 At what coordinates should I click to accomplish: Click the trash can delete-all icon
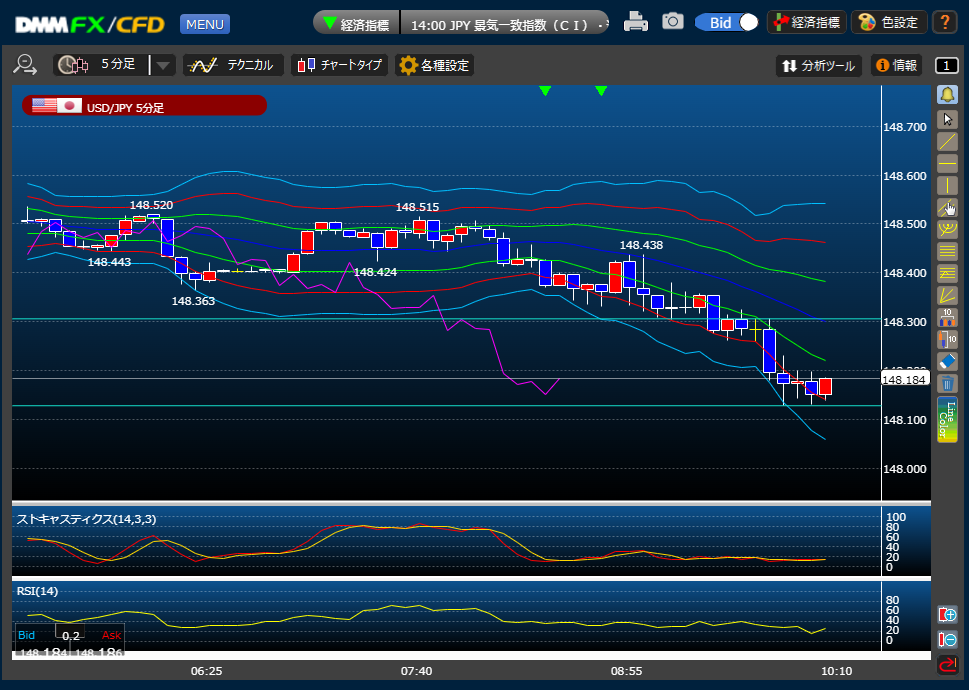click(x=947, y=383)
